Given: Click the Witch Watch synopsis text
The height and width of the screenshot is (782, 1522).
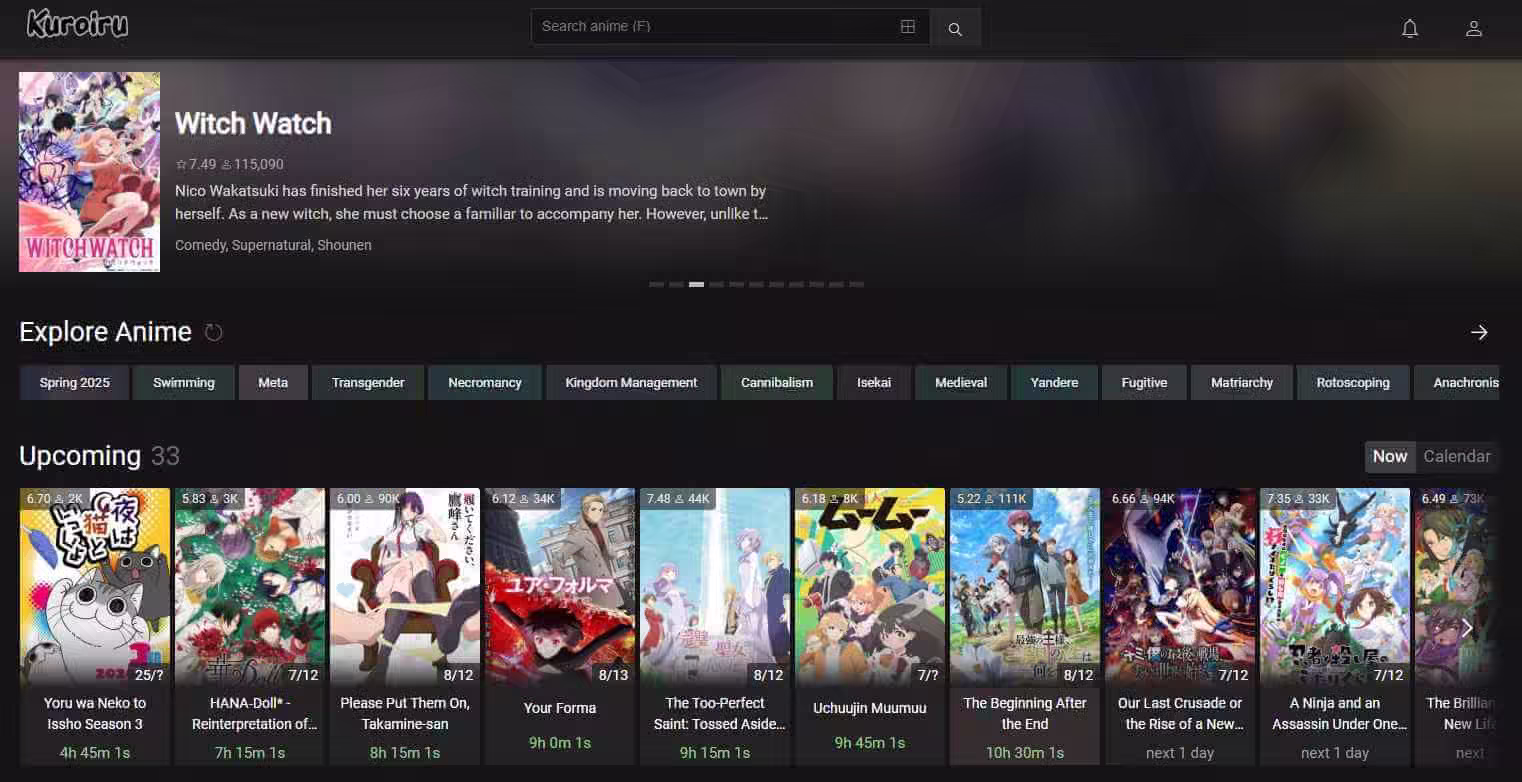Looking at the screenshot, I should (x=471, y=202).
